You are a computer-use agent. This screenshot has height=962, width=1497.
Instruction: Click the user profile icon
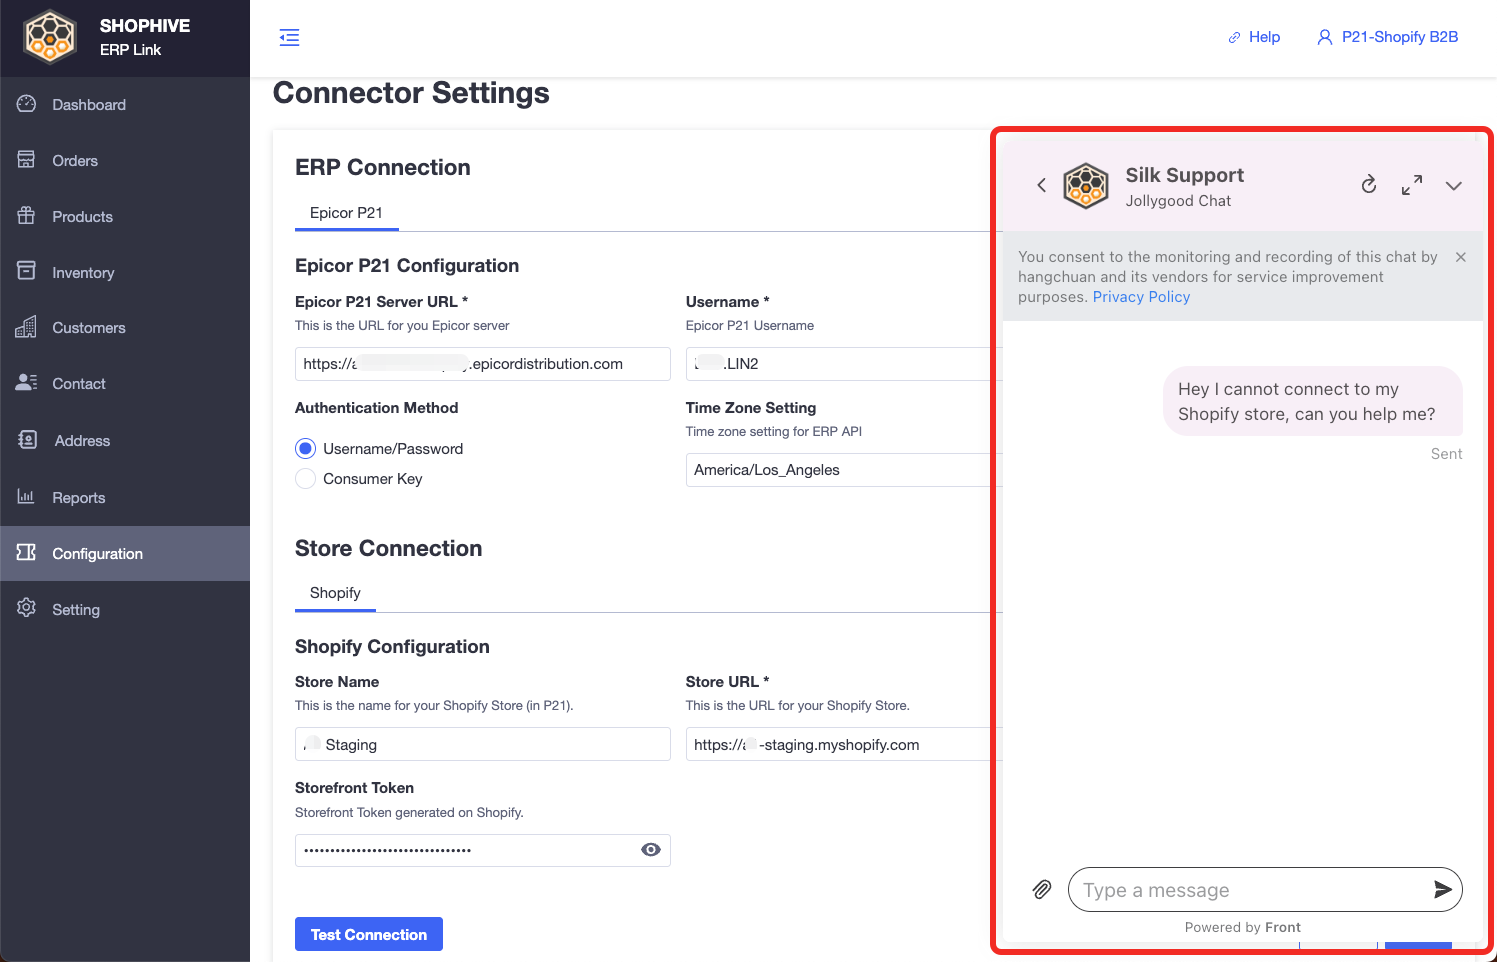tap(1325, 38)
